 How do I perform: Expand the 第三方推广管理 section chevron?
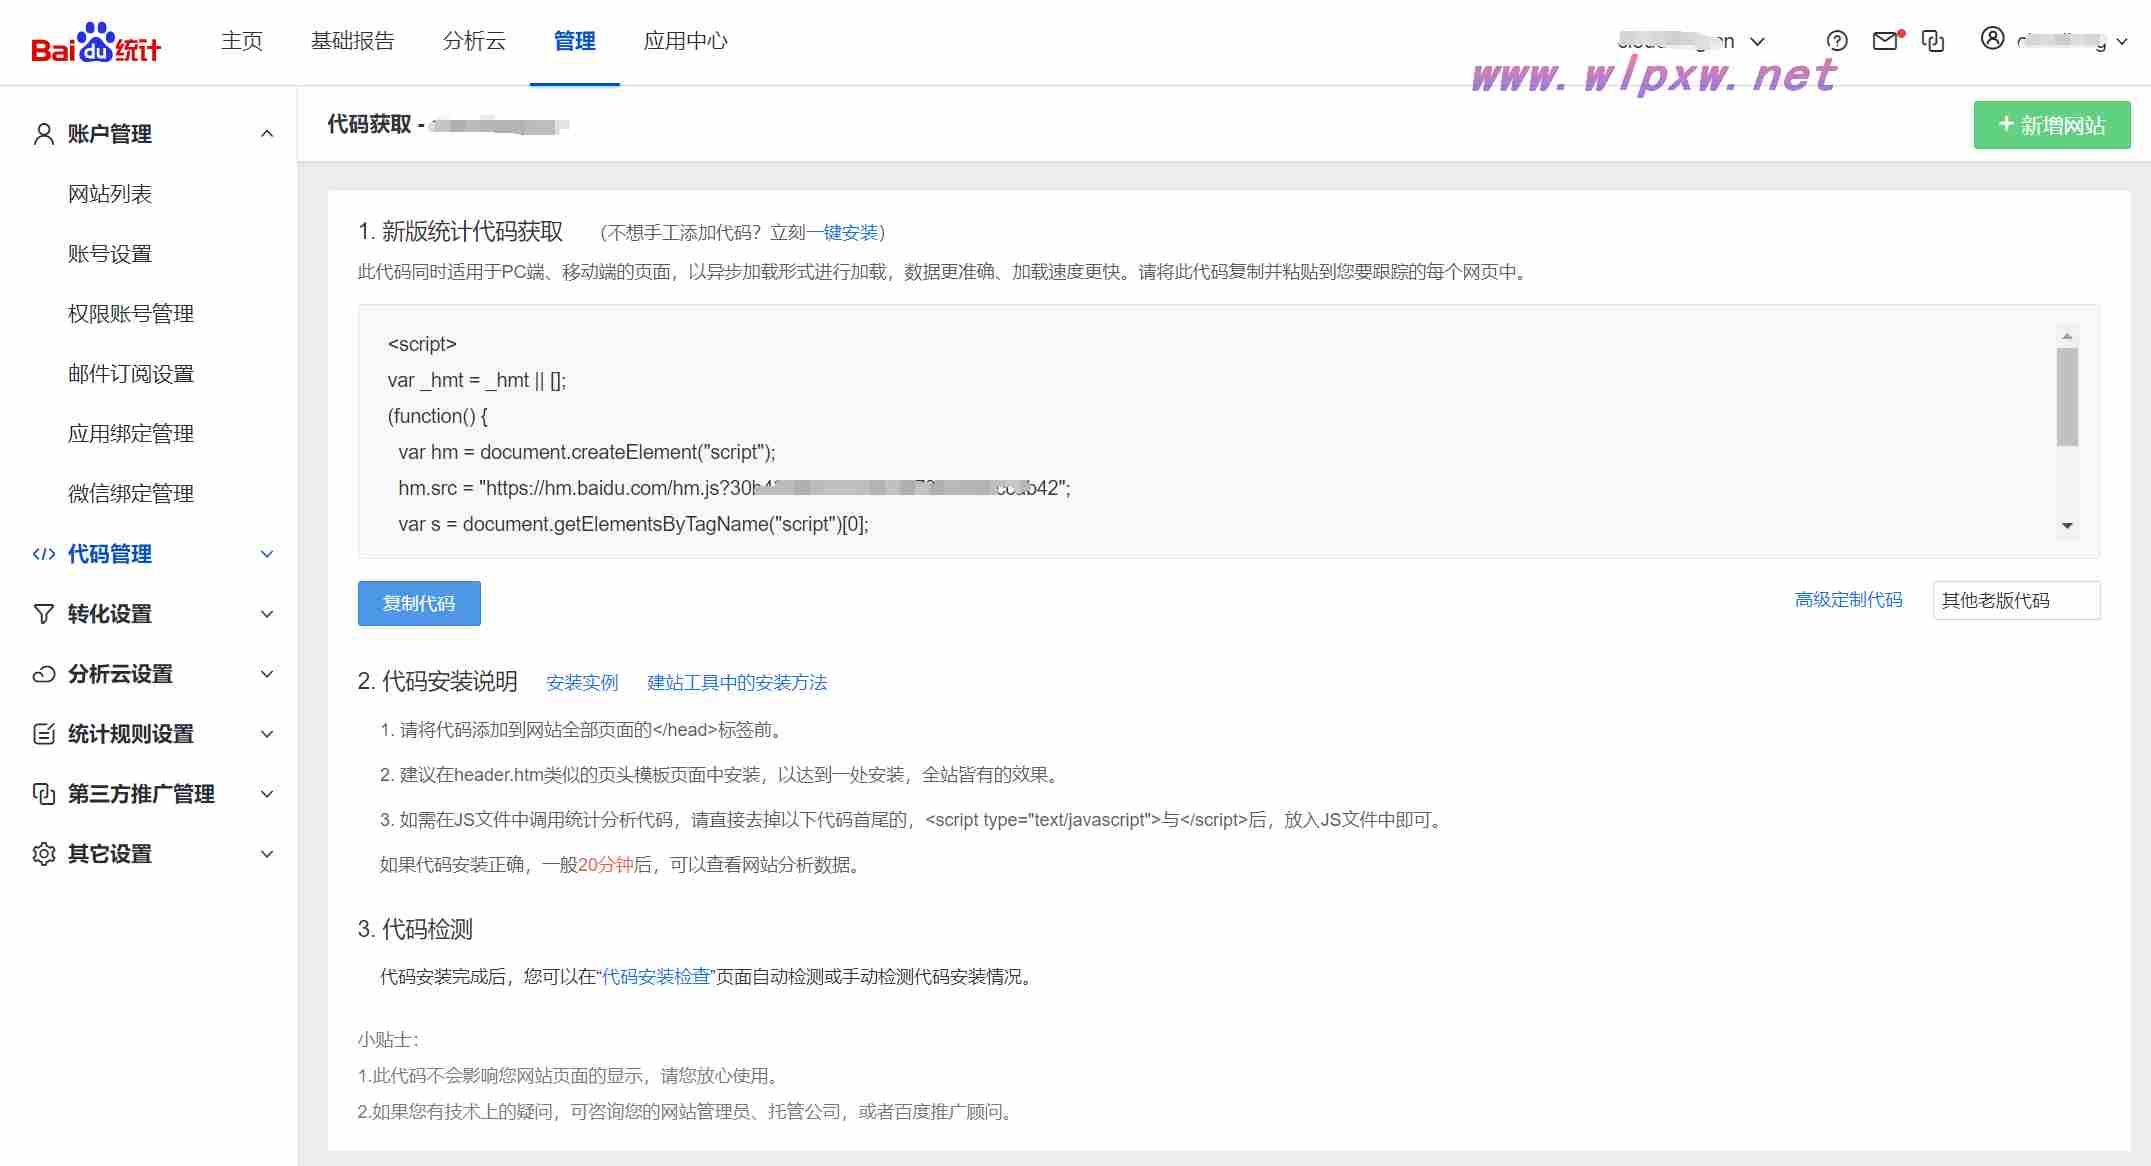point(267,794)
